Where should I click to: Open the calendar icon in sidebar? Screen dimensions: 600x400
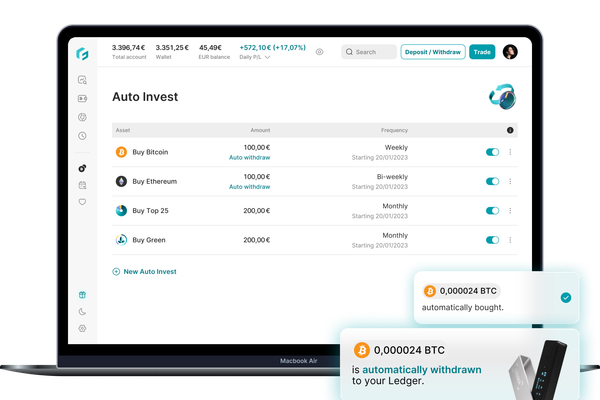tap(82, 185)
